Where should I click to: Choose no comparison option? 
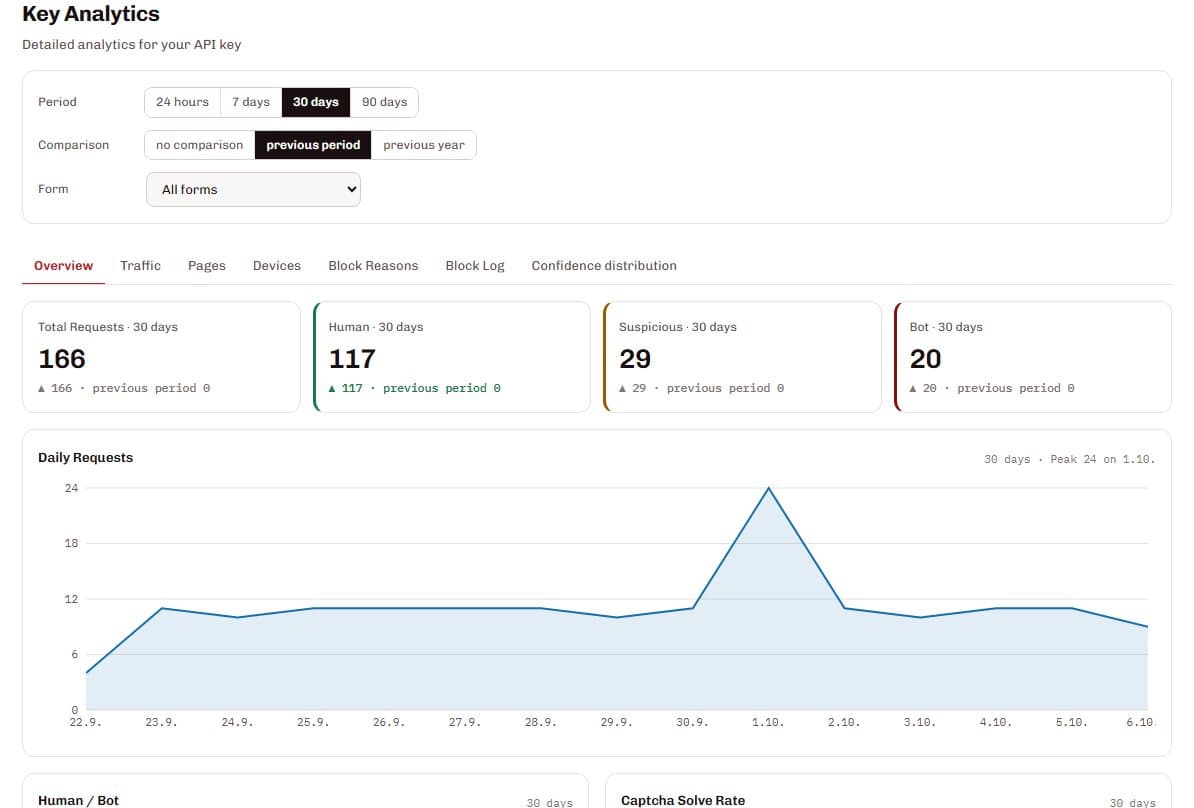(200, 145)
